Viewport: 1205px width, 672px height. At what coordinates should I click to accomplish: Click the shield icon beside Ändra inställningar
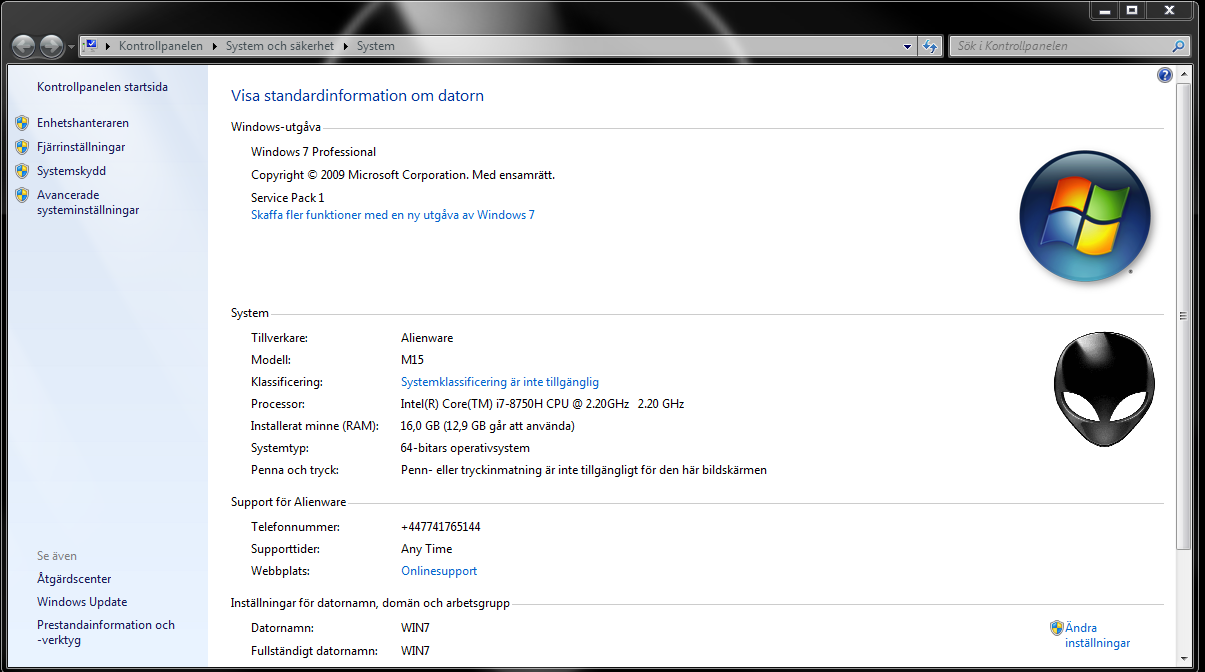pyautogui.click(x=1057, y=628)
